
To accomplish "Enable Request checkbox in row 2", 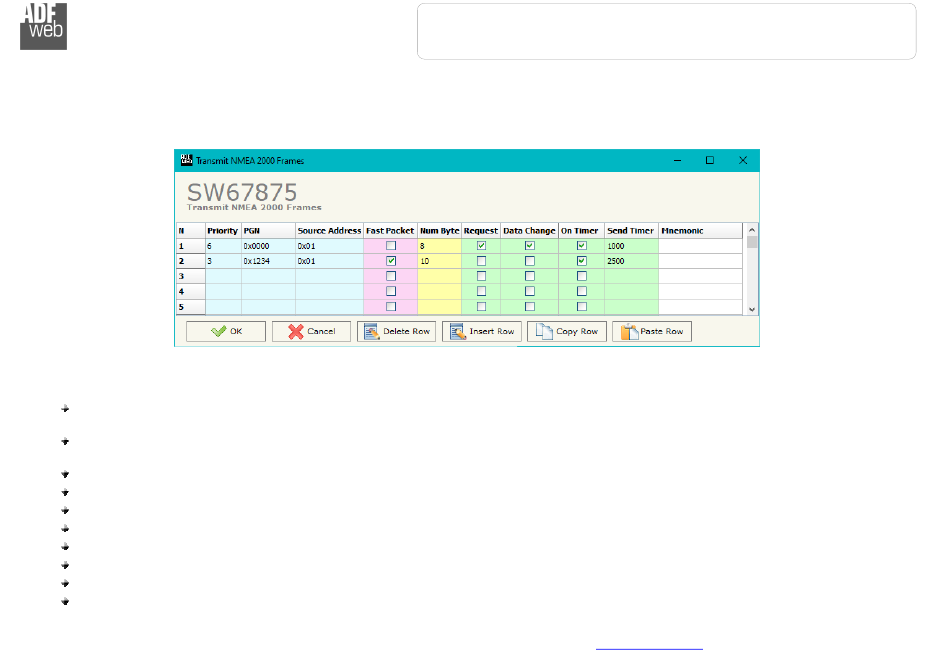I will (481, 261).
